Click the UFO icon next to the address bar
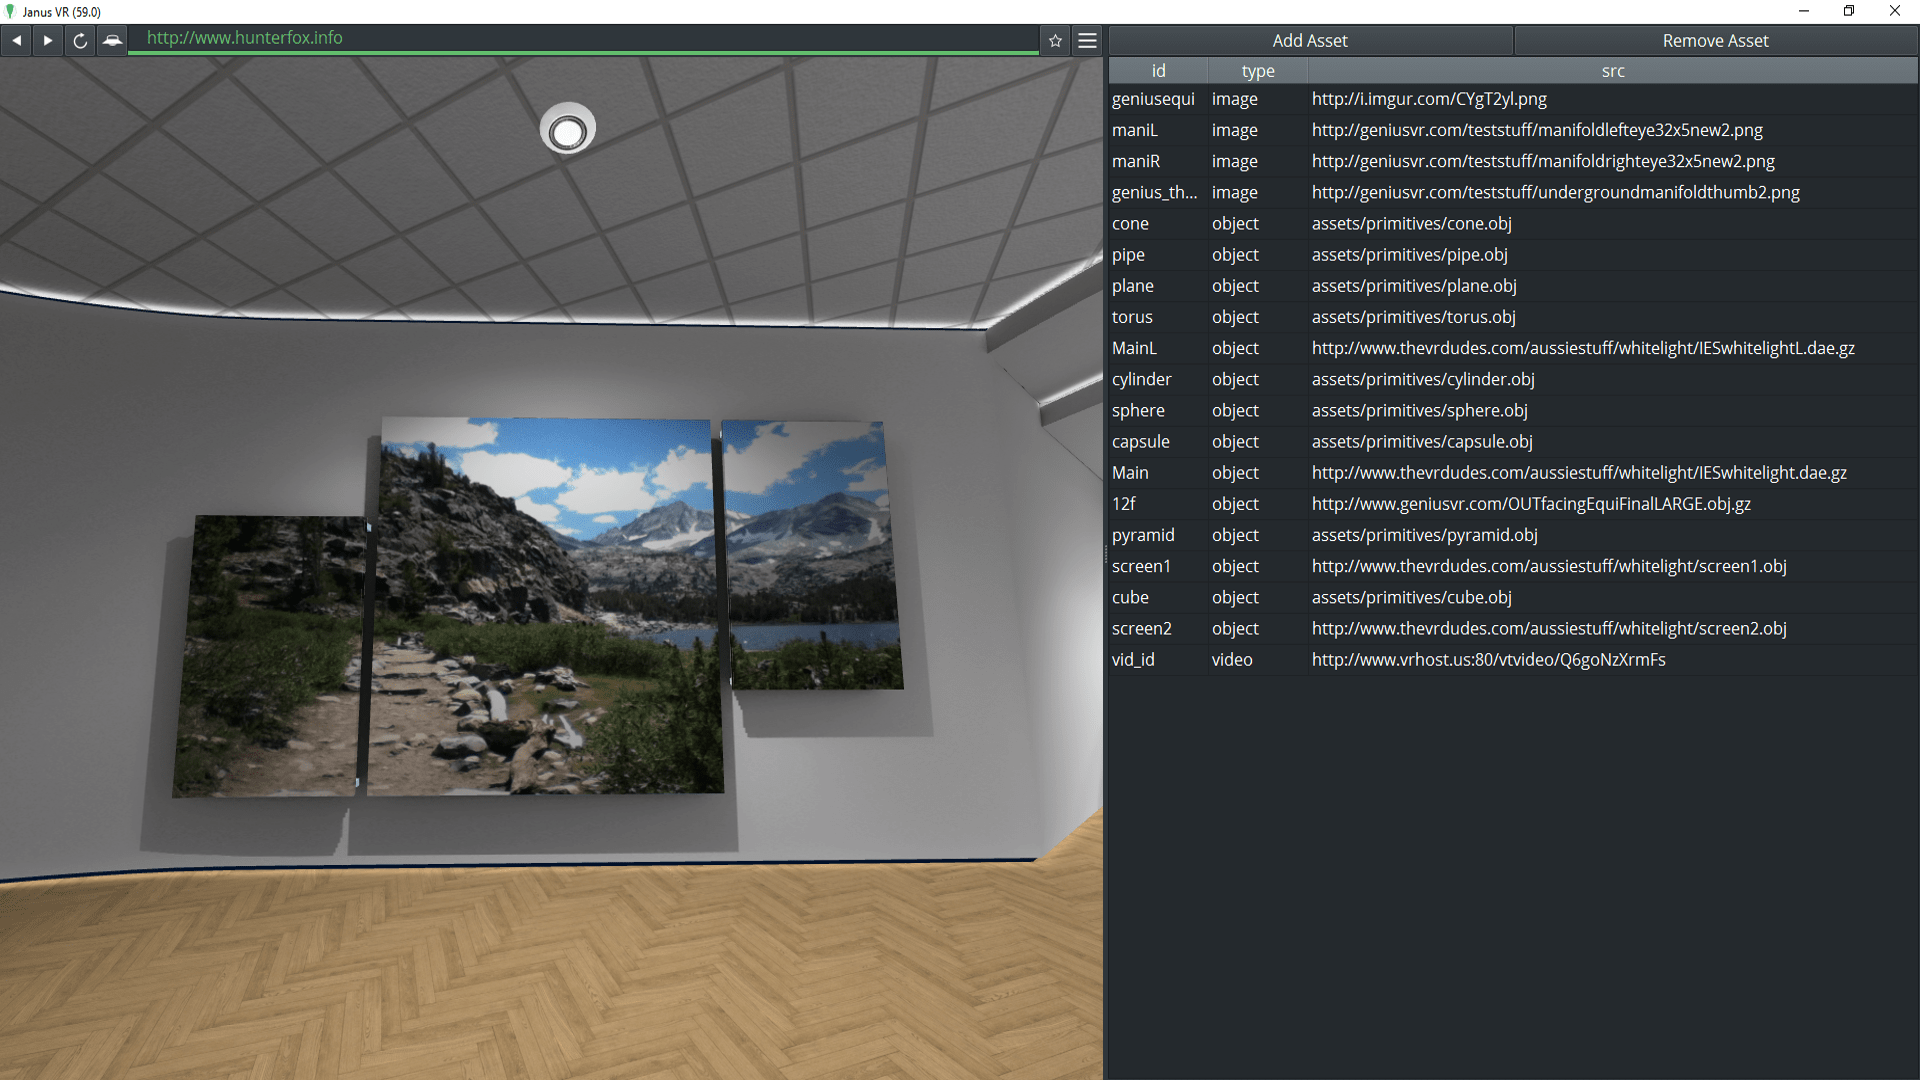The width and height of the screenshot is (1920, 1080). tap(112, 41)
